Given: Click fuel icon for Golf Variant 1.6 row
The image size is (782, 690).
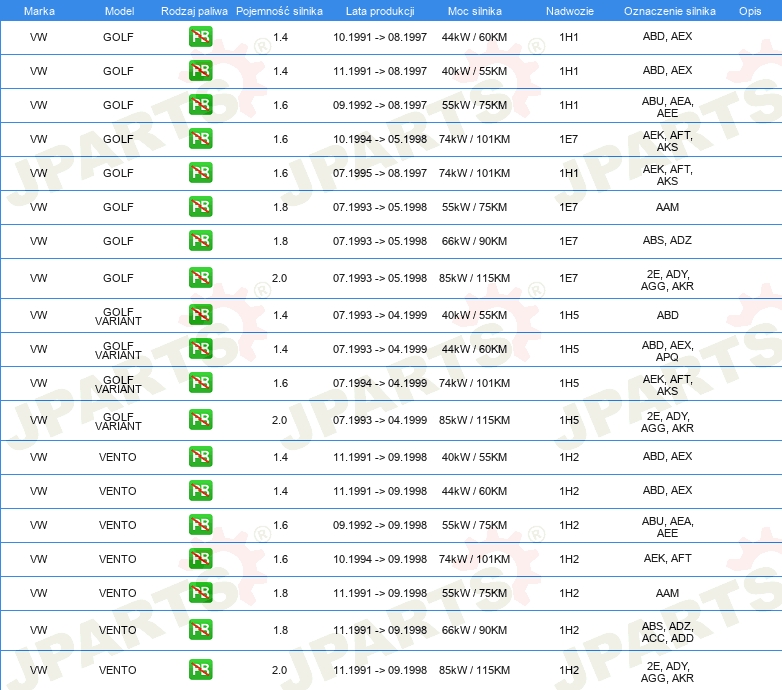Looking at the screenshot, I should 200,382.
